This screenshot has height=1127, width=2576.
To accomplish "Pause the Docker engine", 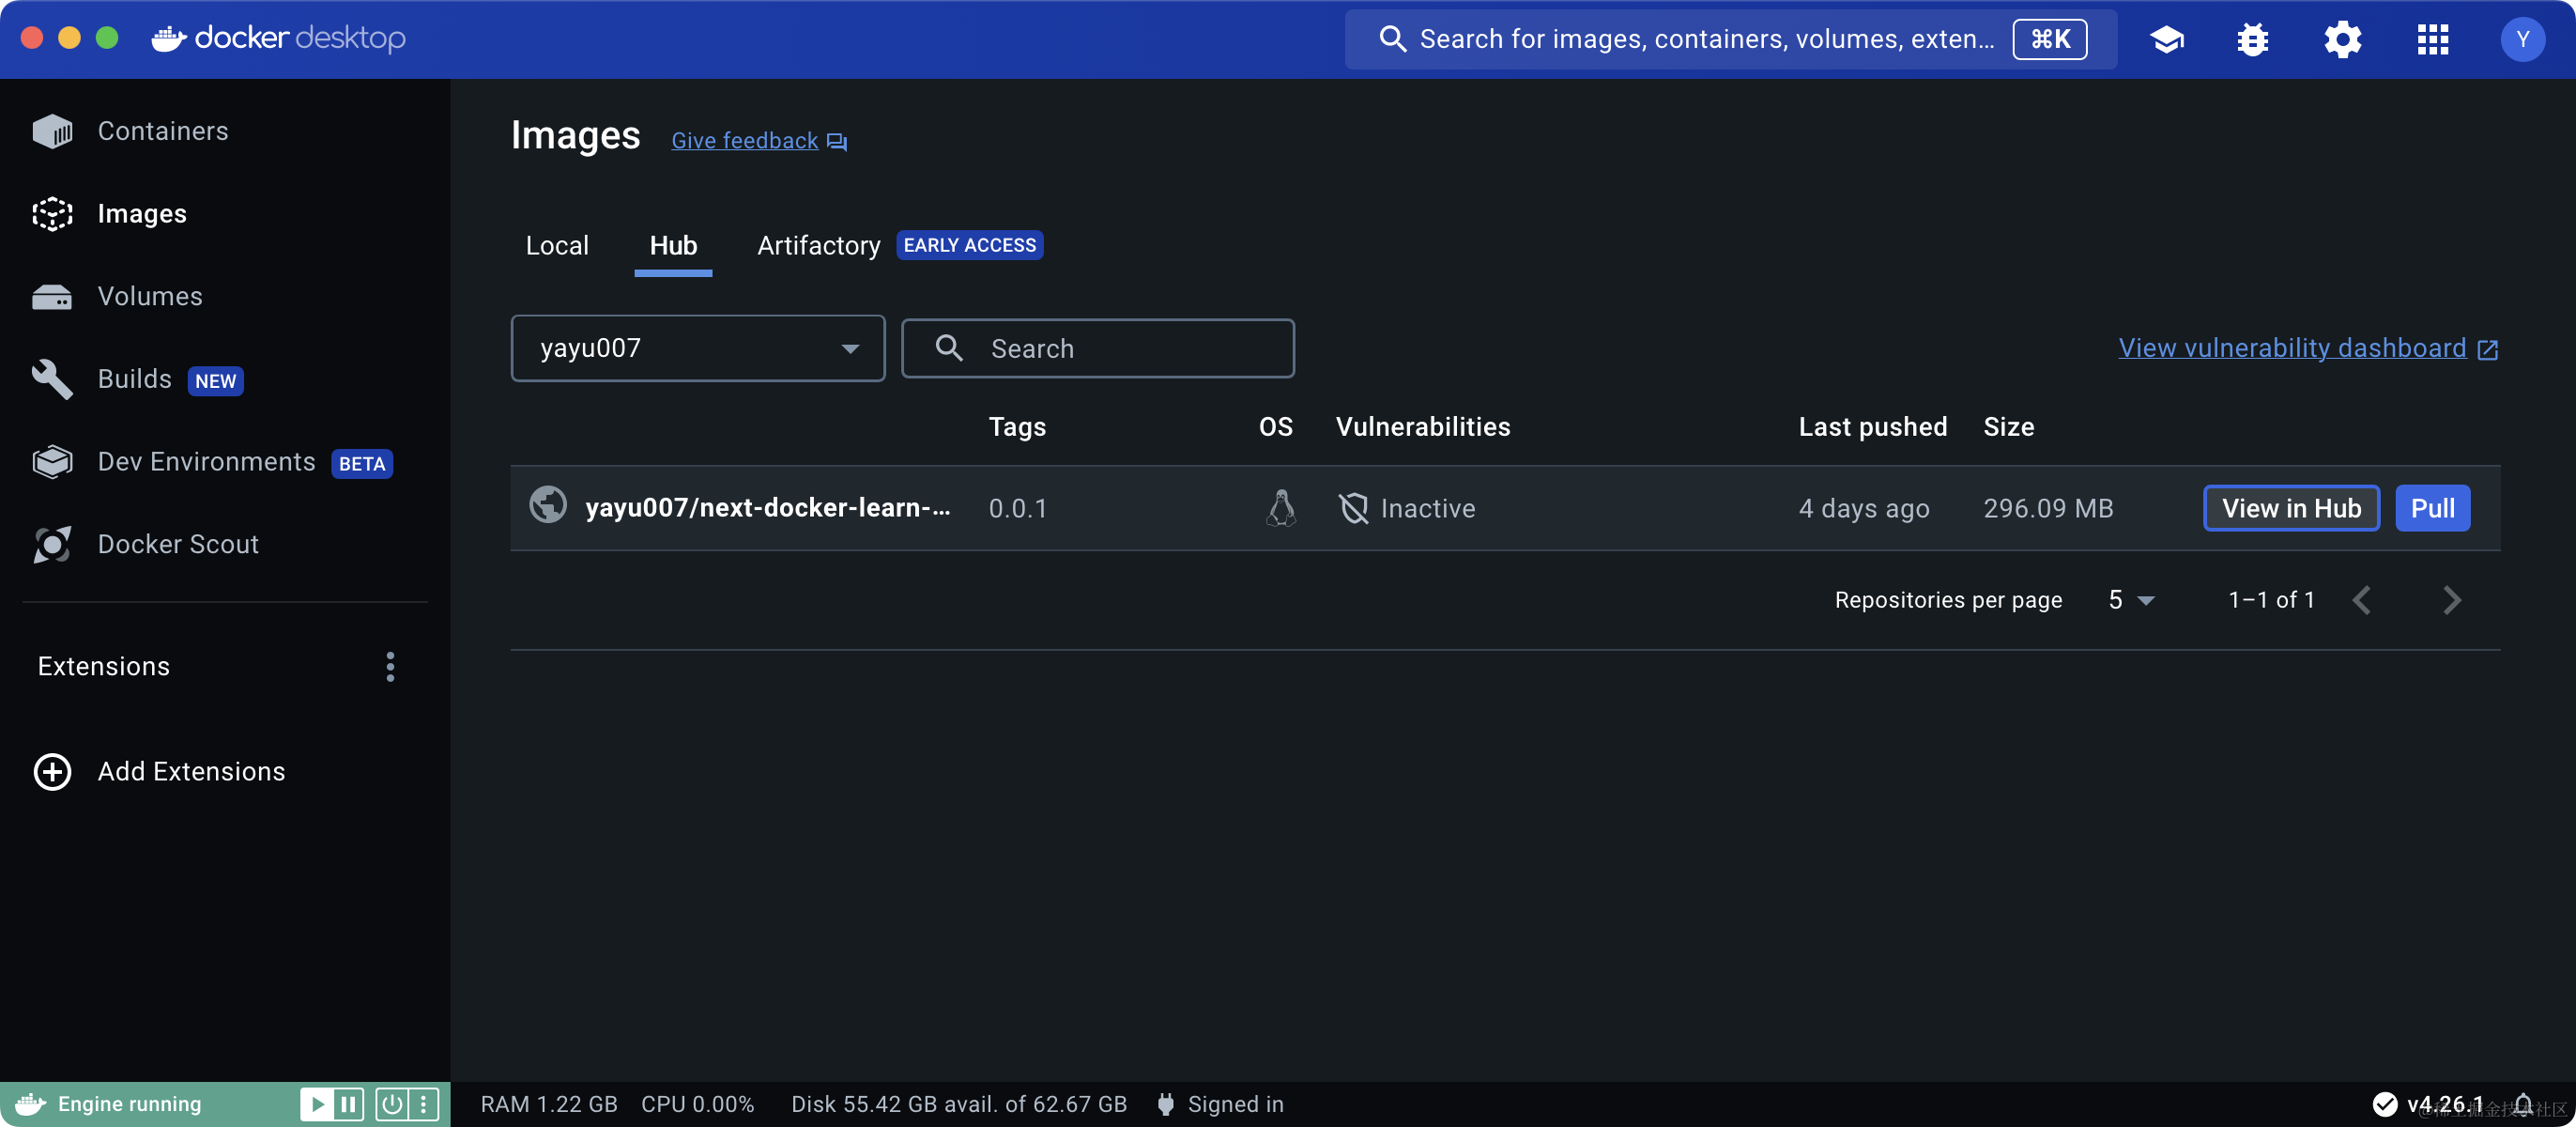I will [348, 1104].
